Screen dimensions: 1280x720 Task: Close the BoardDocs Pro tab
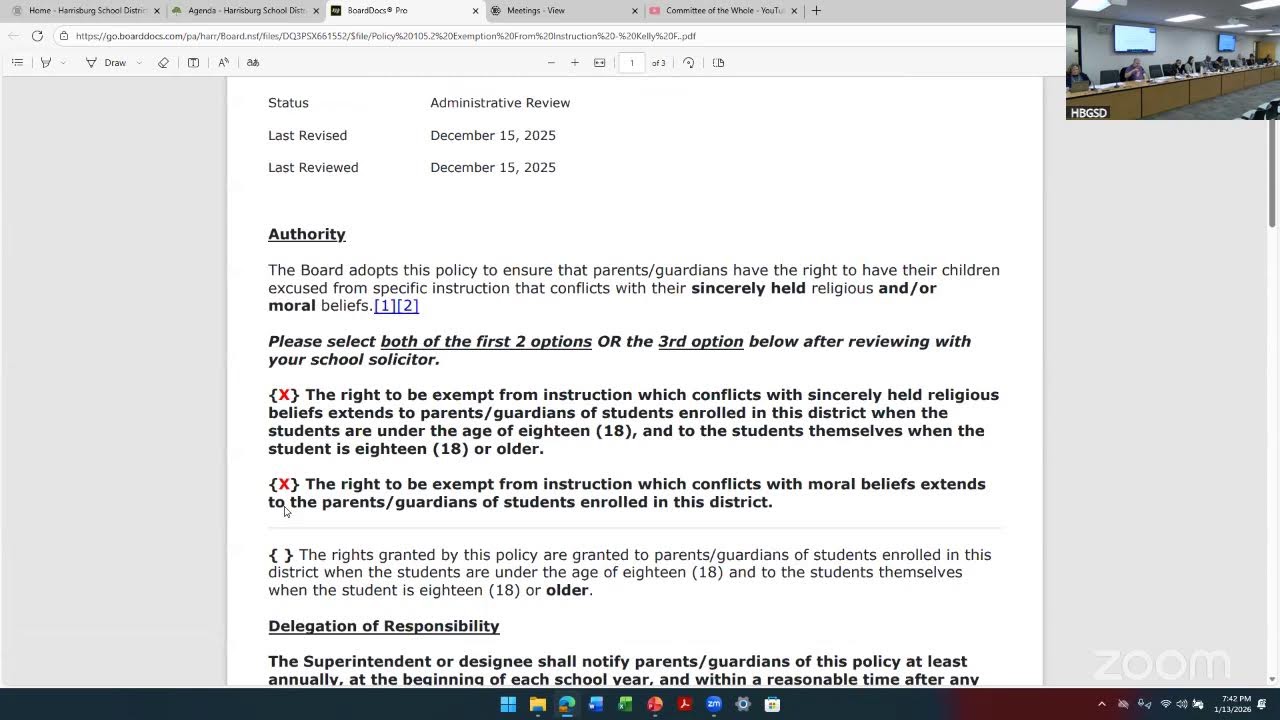coord(476,11)
